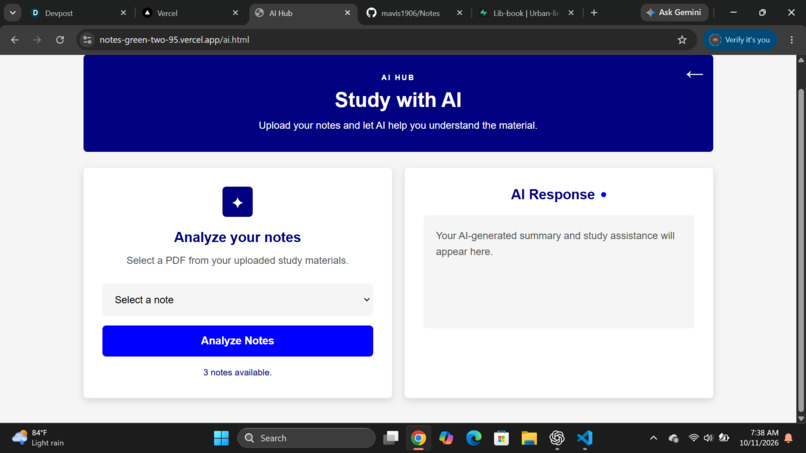This screenshot has width=806, height=453.
Task: Click the 3 notes available text
Action: (237, 372)
